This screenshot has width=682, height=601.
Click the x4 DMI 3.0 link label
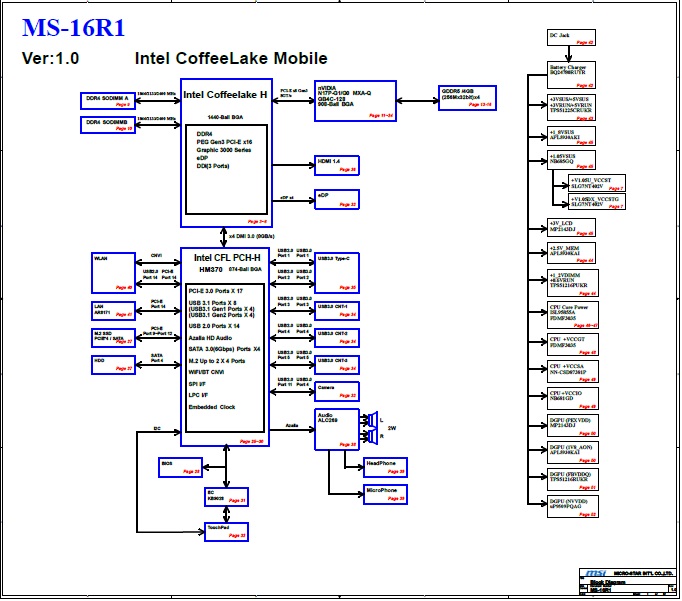[x=251, y=236]
